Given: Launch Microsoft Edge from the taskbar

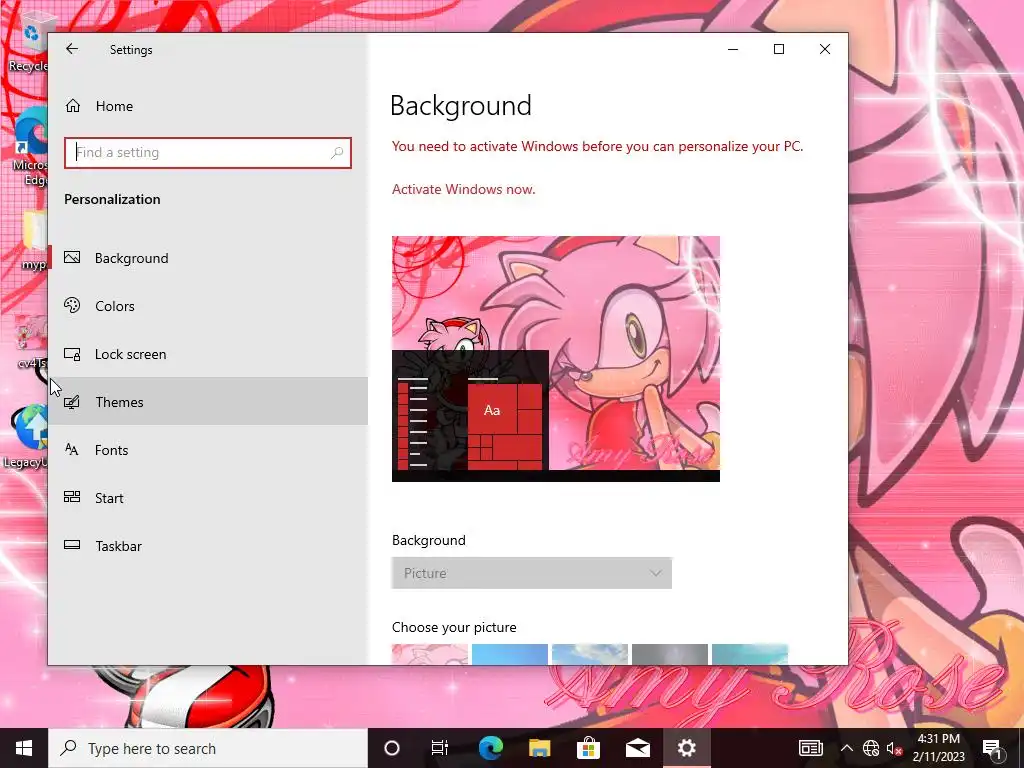Looking at the screenshot, I should click(490, 748).
